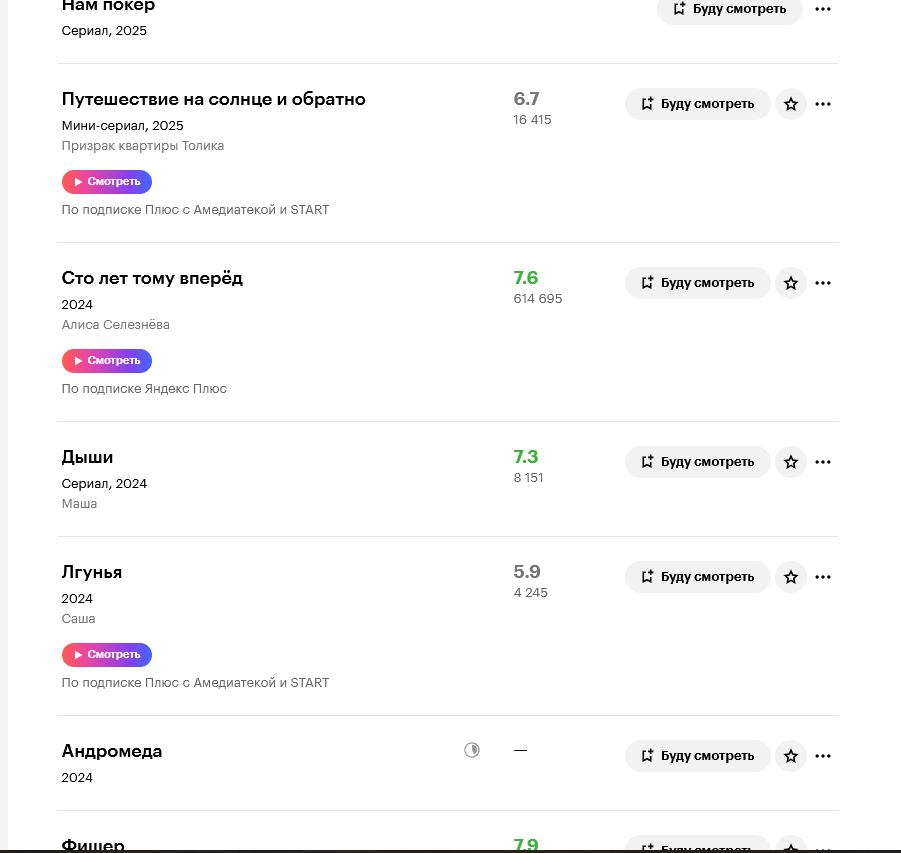This screenshot has height=853, width=901.
Task: Toggle Буду смотреть for Сто лет тому вперёд
Action: (698, 283)
